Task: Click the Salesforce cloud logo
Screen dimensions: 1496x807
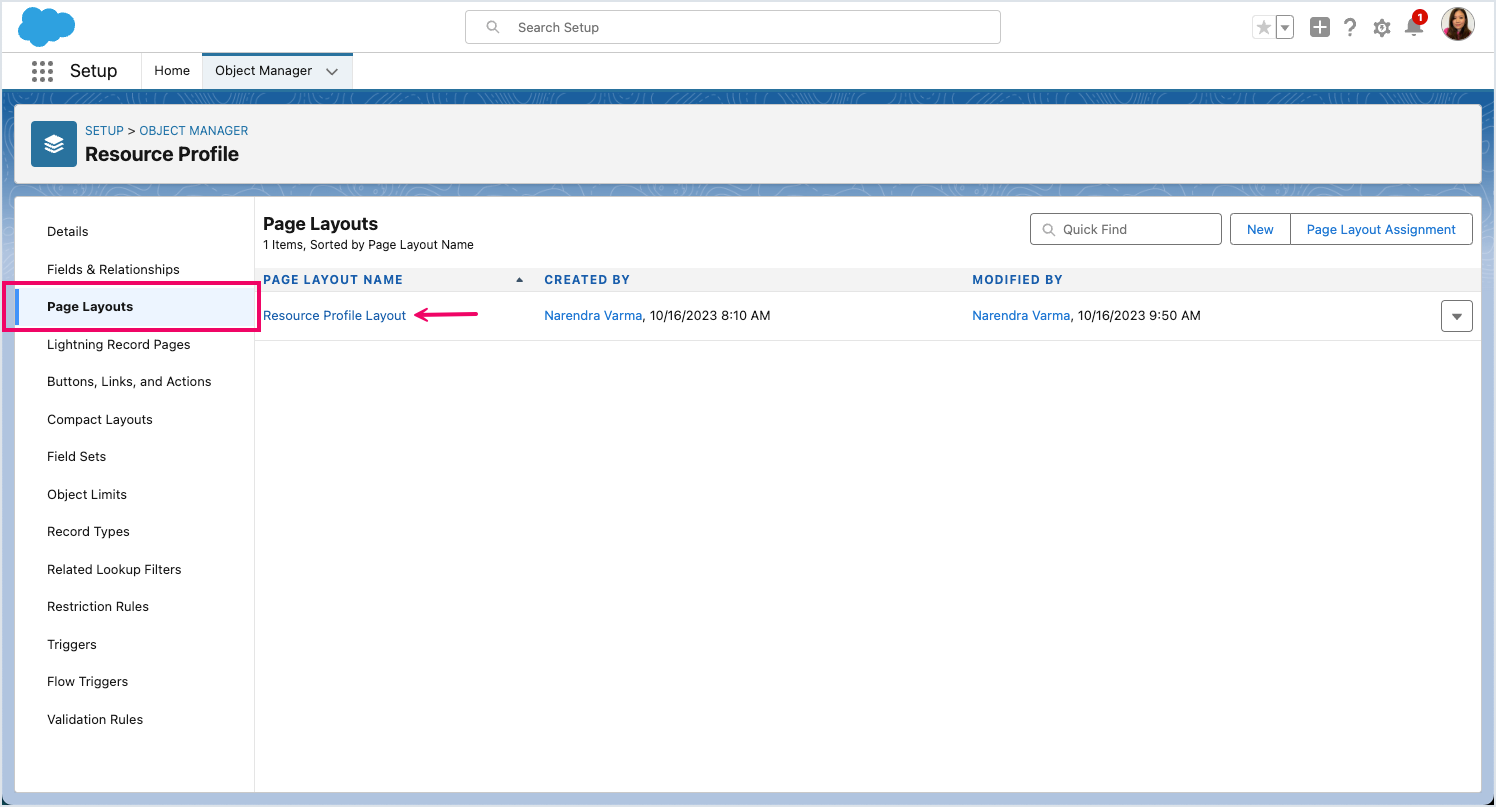Action: [46, 27]
